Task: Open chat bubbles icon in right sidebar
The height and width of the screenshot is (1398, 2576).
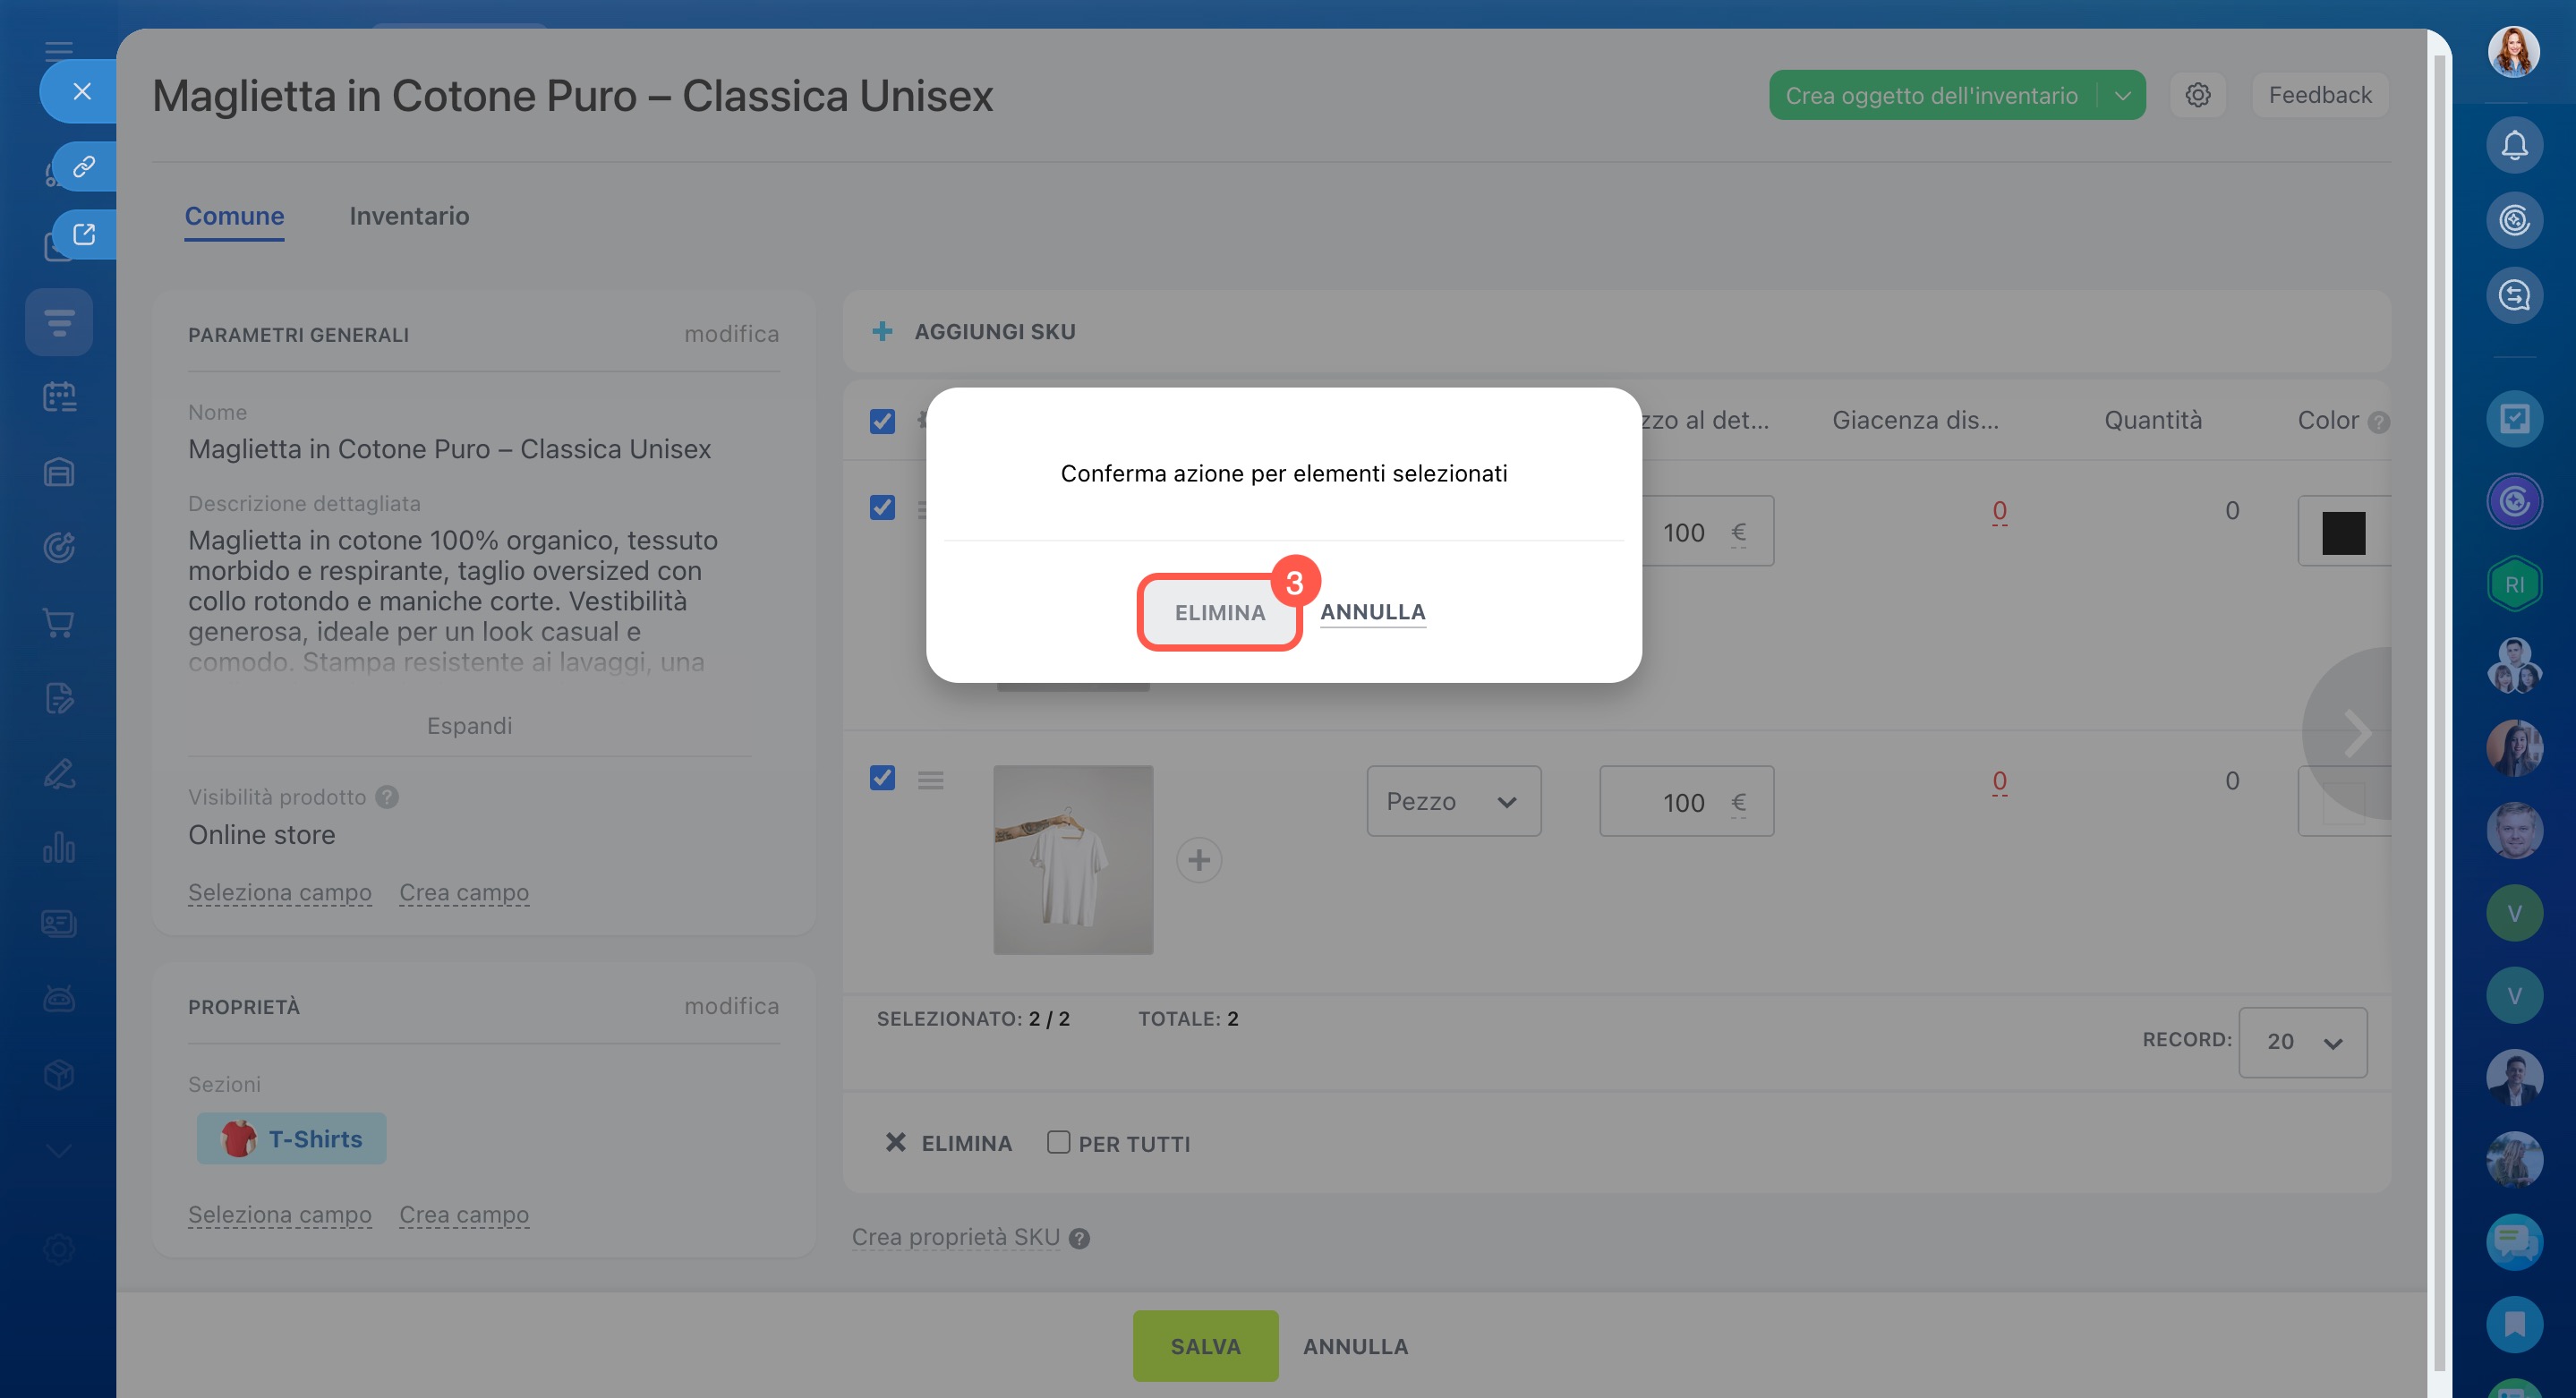Action: coord(2513,1241)
